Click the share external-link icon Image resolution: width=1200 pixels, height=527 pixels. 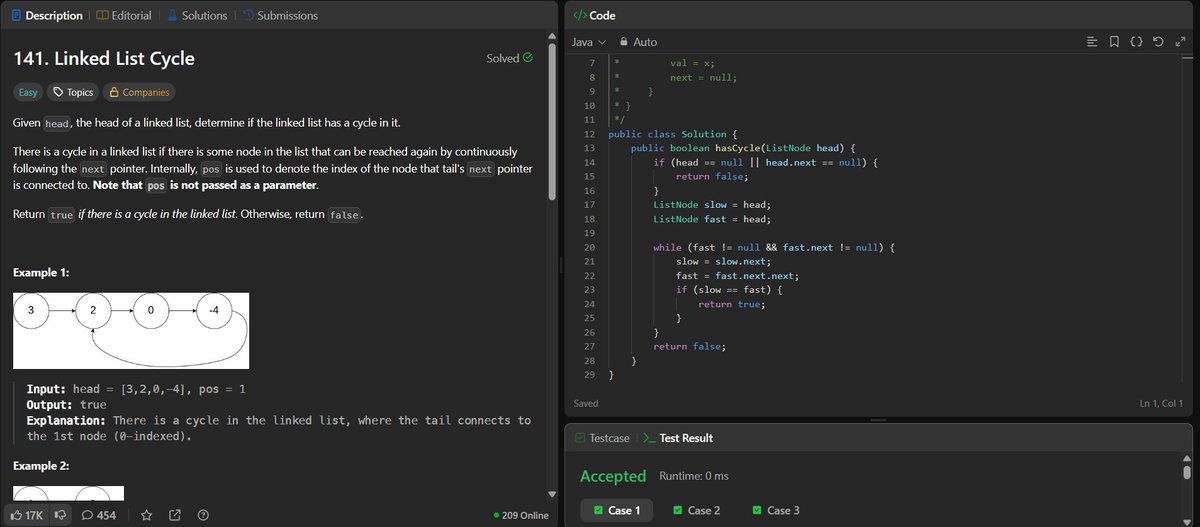pyautogui.click(x=175, y=515)
